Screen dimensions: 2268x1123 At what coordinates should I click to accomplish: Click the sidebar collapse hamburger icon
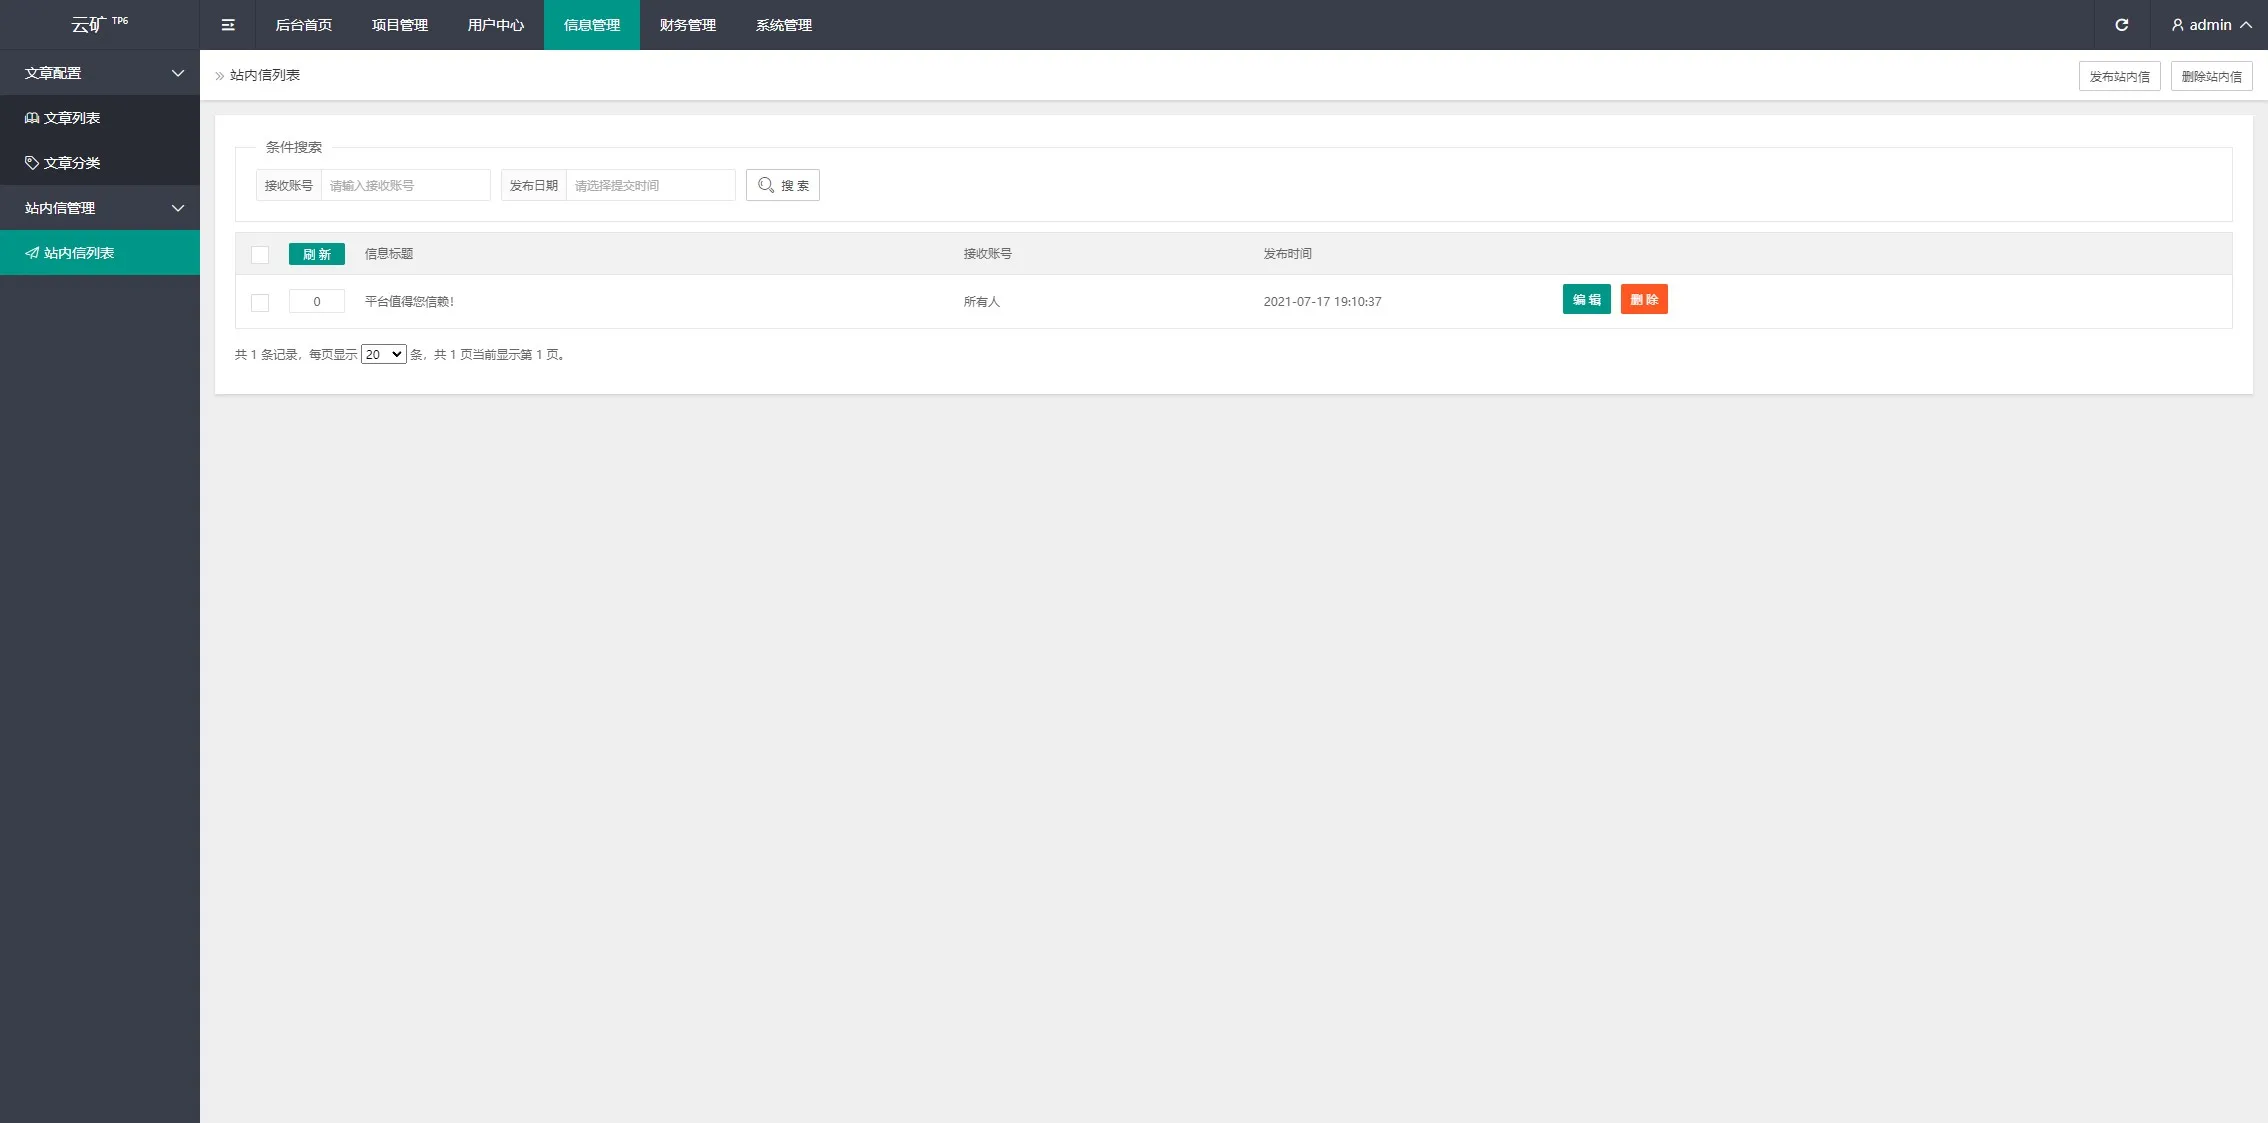point(228,25)
